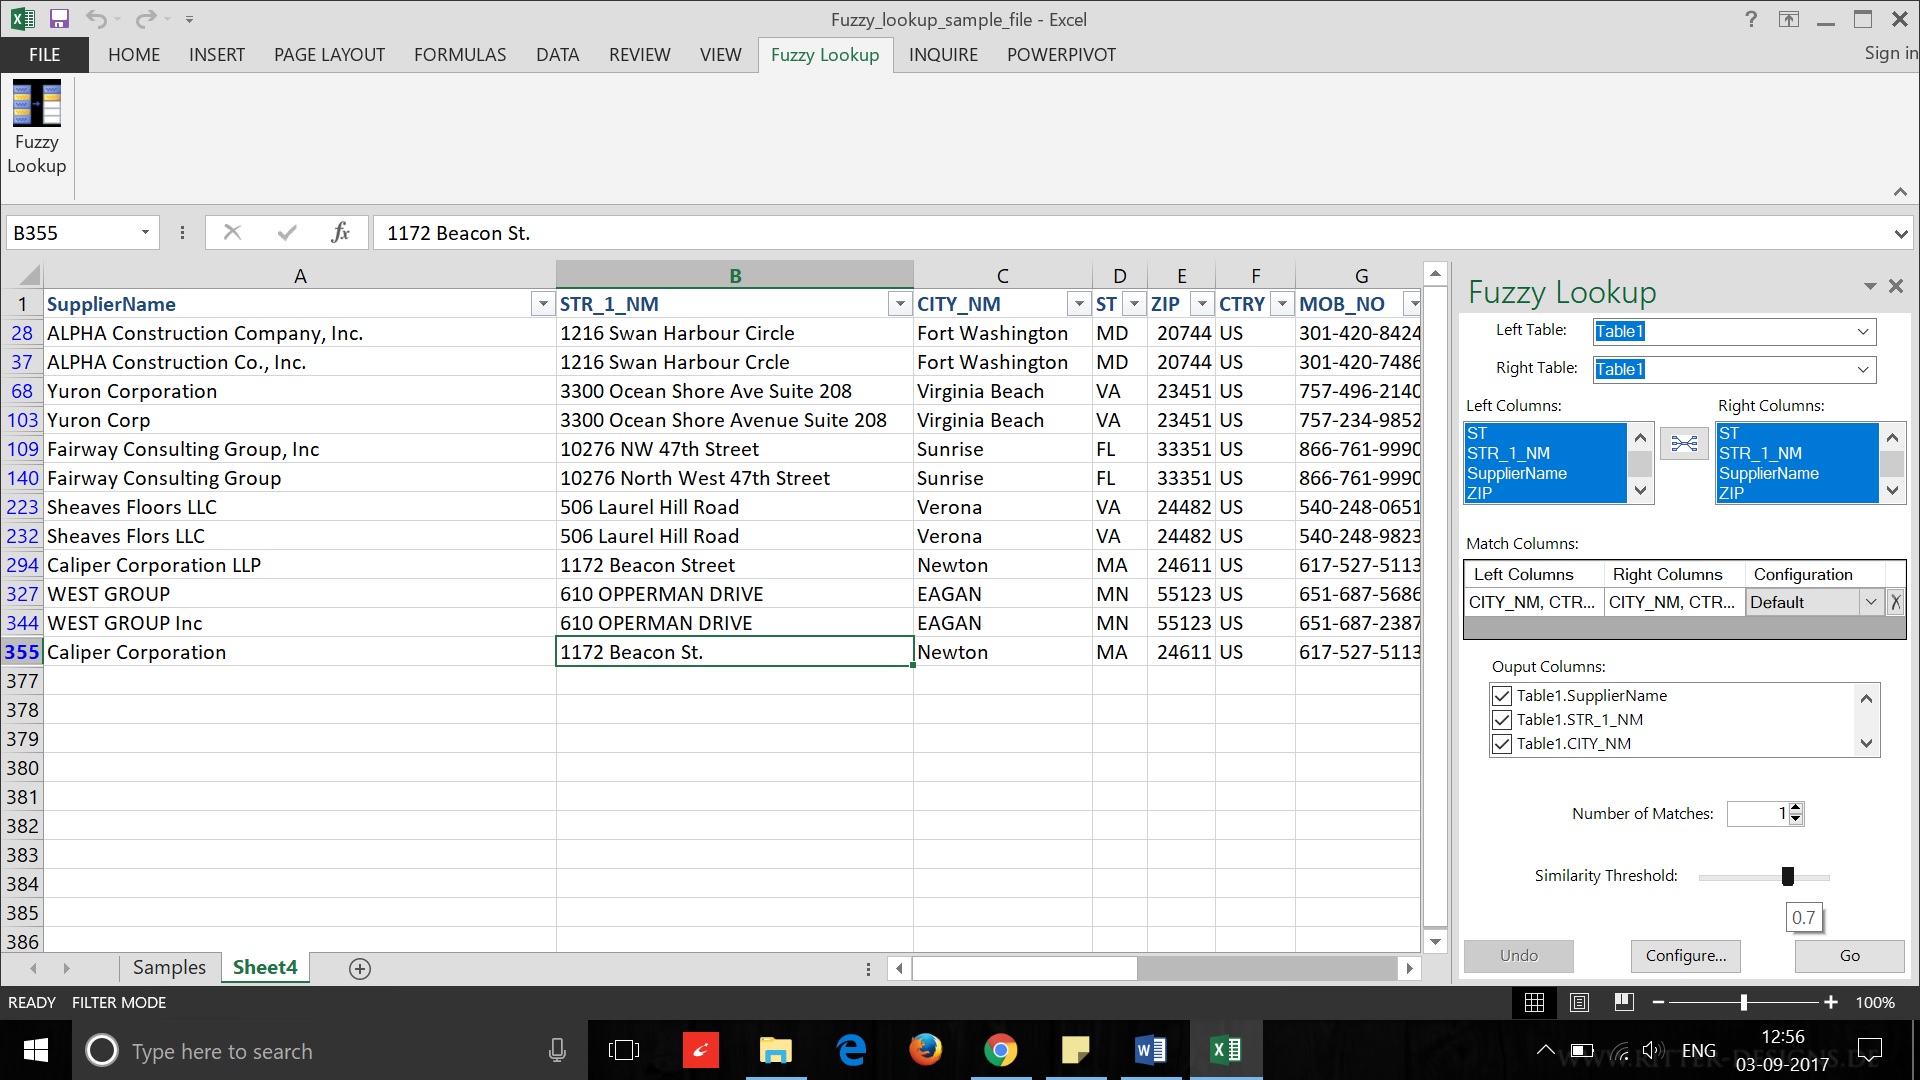Image resolution: width=1920 pixels, height=1080 pixels.
Task: Click the Configure... button
Action: (x=1686, y=956)
